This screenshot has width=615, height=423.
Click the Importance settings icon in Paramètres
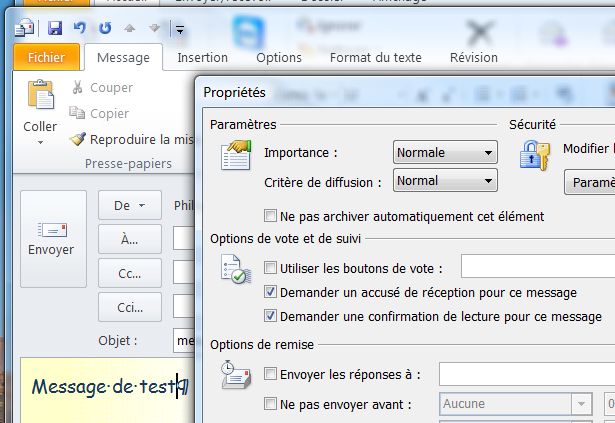(236, 155)
